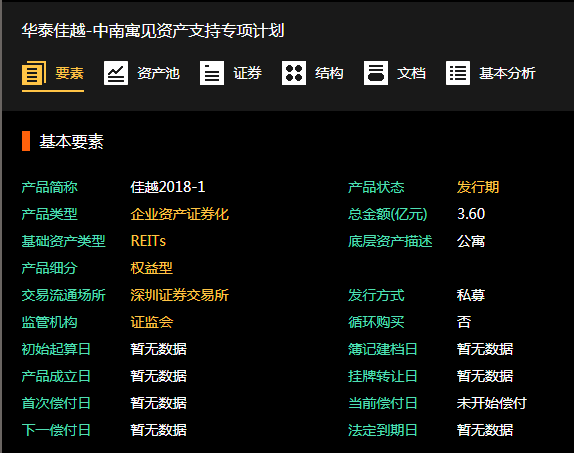
Task: Open the 深圳证券交易所 link
Action: point(180,295)
